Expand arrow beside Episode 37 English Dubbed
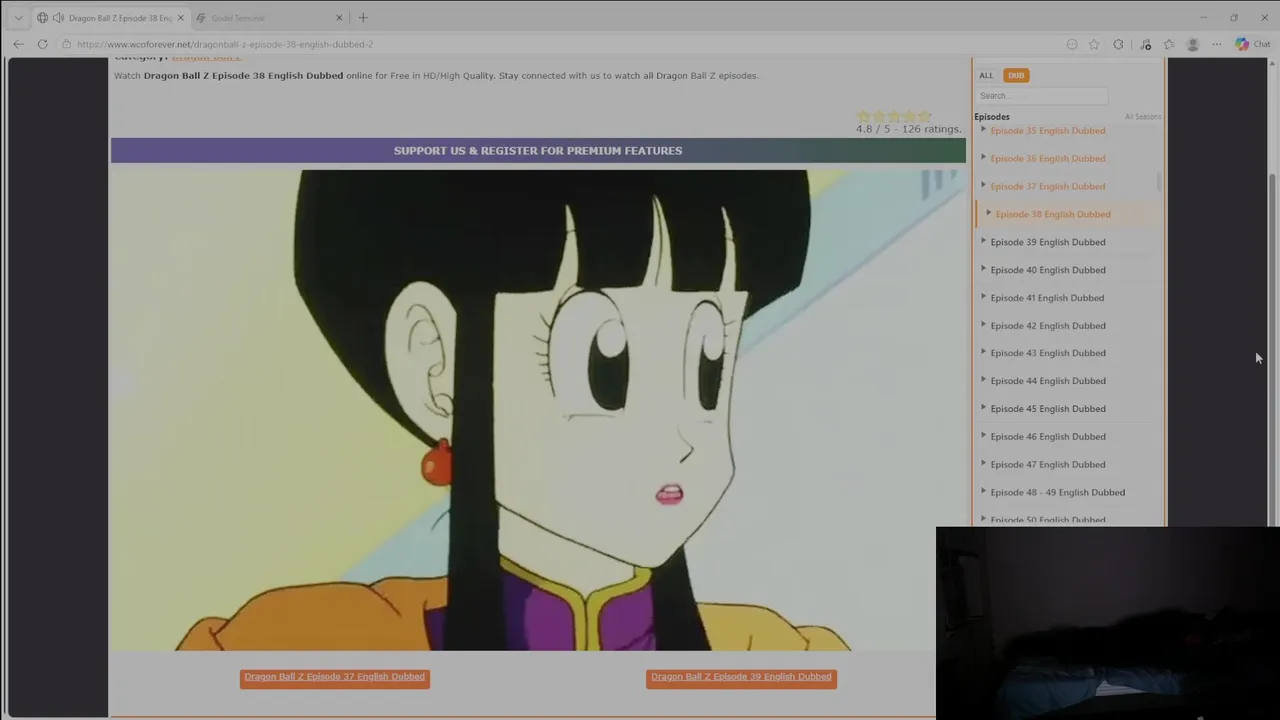Image resolution: width=1280 pixels, height=720 pixels. tap(983, 185)
